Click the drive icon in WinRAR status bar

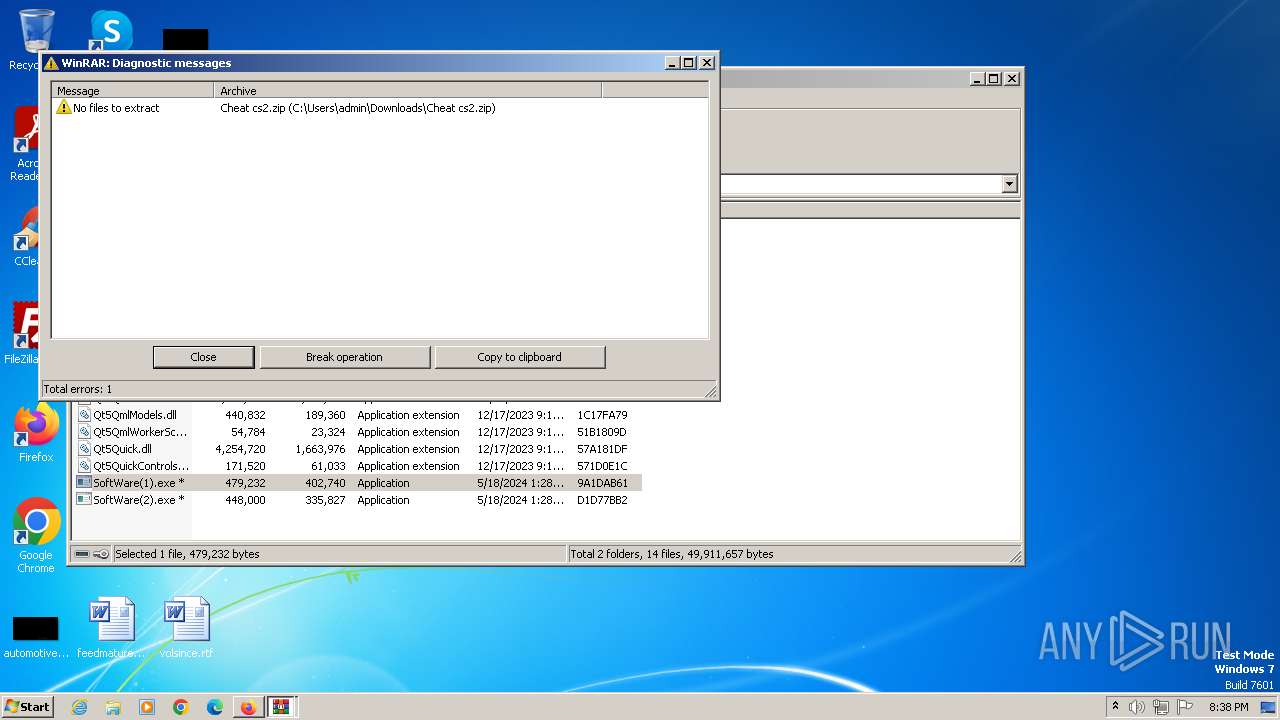[x=82, y=554]
